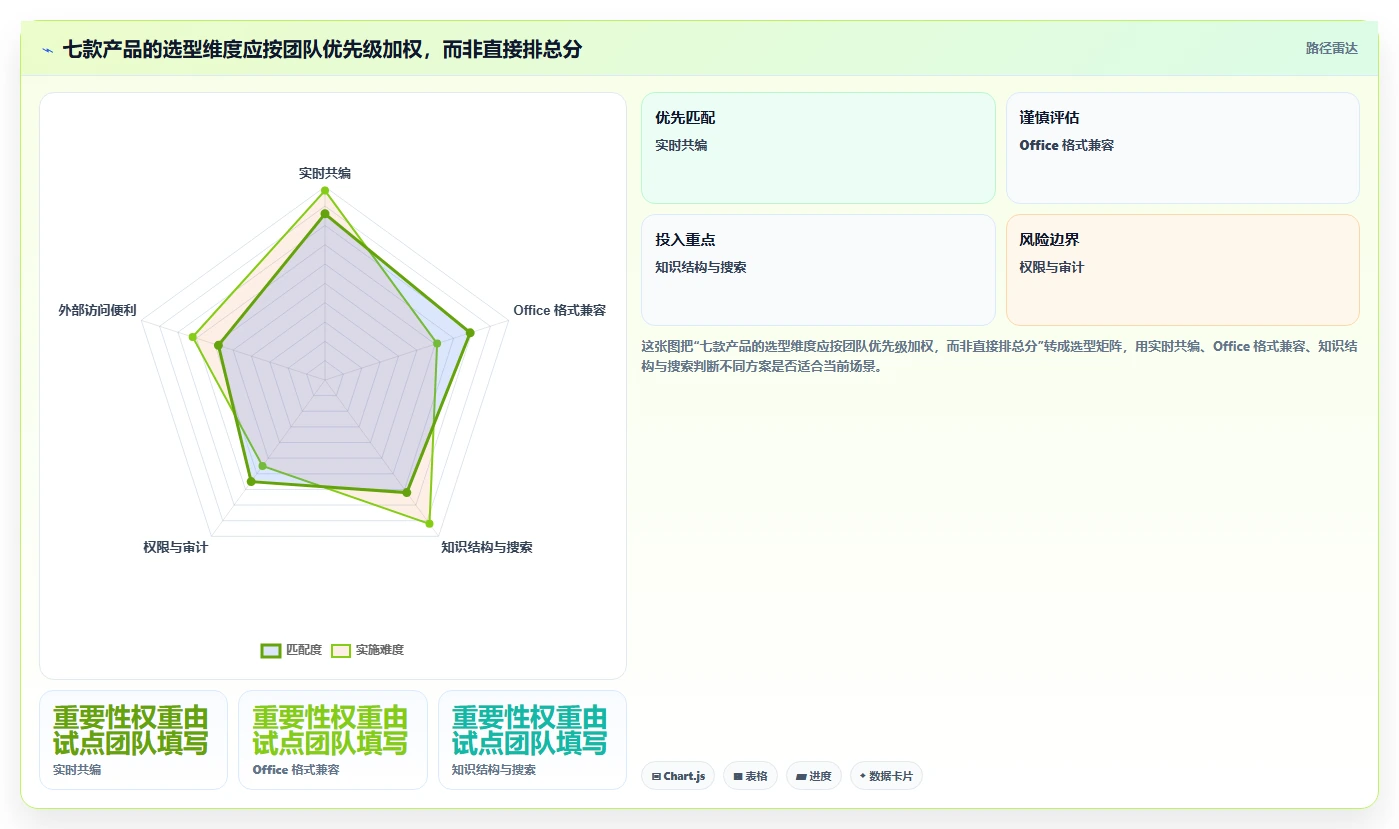Select the Office 格式兼容 radar axis label
Screen dimensions: 1399x829
point(559,310)
